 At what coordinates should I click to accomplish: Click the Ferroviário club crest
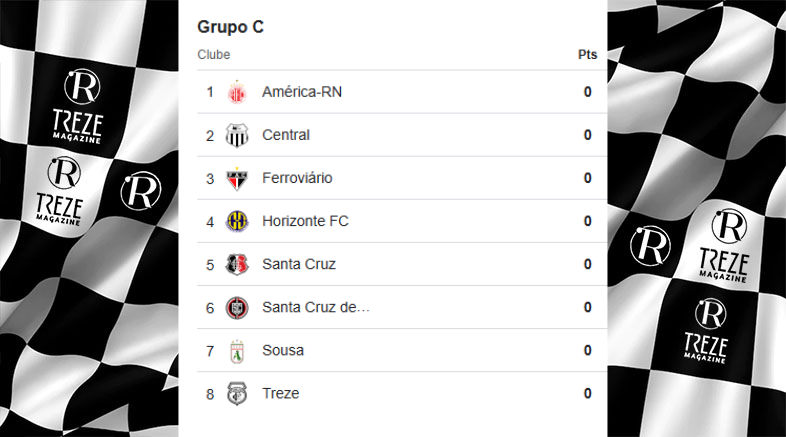pyautogui.click(x=237, y=179)
